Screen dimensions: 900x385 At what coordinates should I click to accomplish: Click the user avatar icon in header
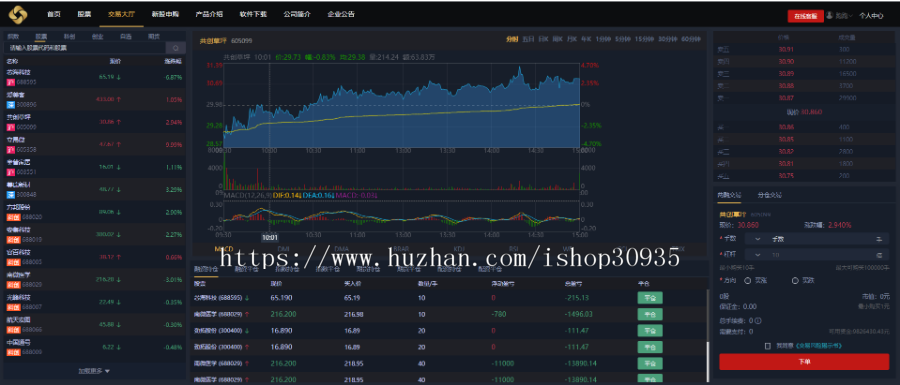[829, 15]
